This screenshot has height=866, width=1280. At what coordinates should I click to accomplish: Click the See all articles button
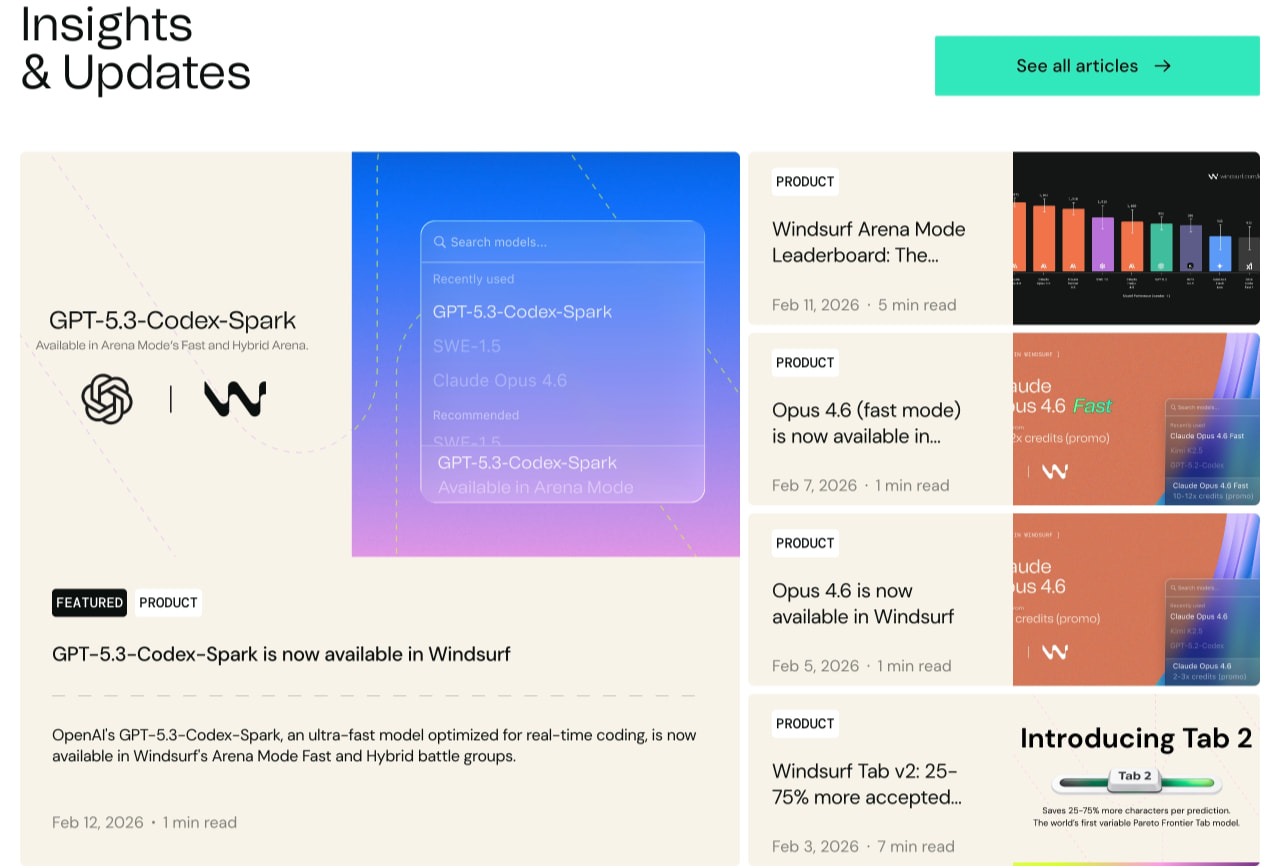1097,66
